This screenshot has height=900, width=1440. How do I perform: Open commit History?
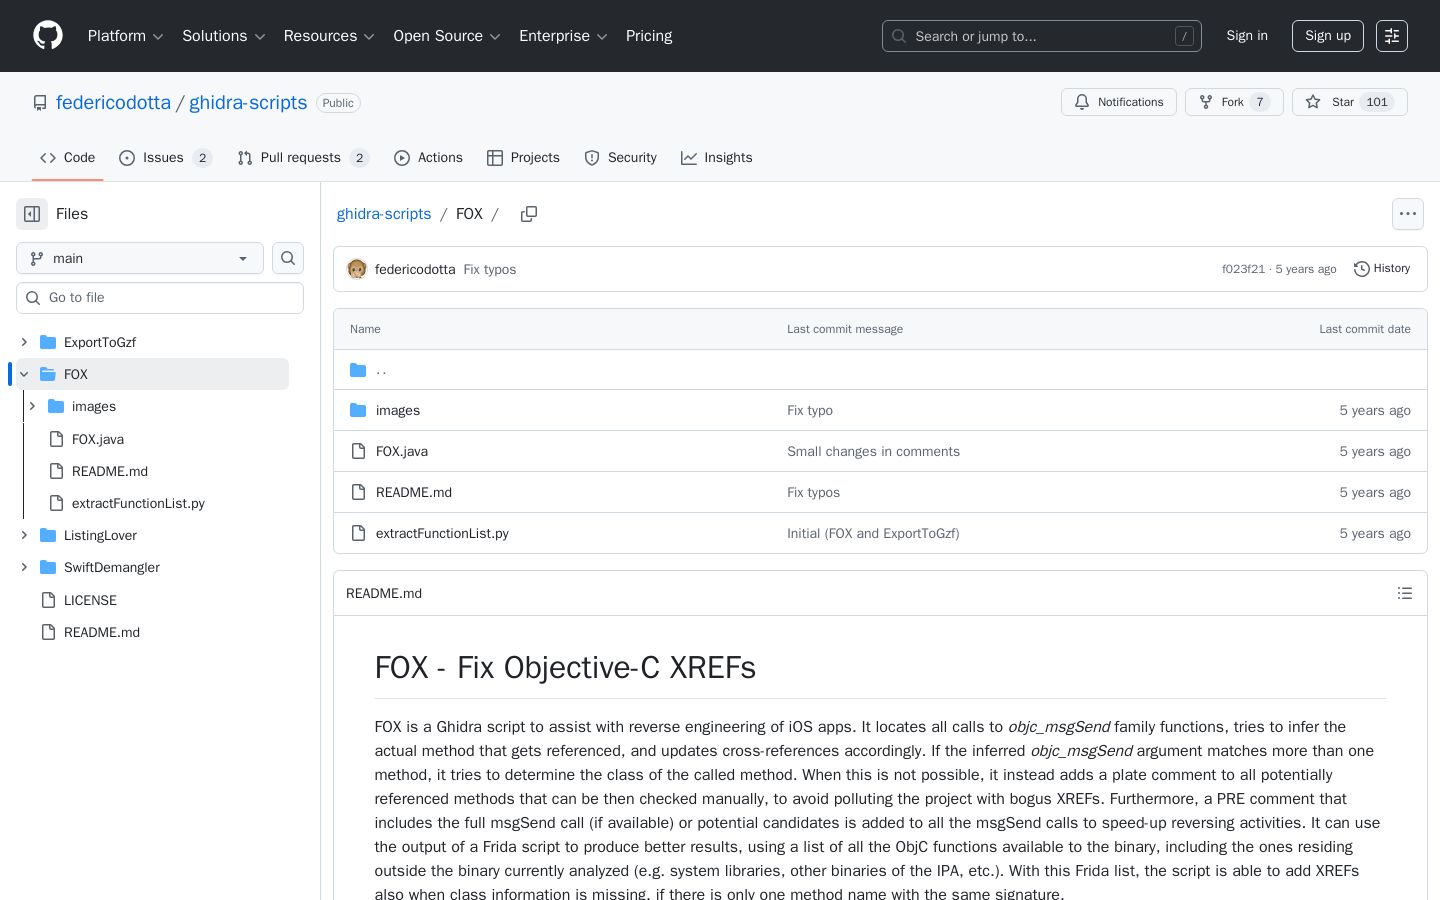[x=1382, y=269]
